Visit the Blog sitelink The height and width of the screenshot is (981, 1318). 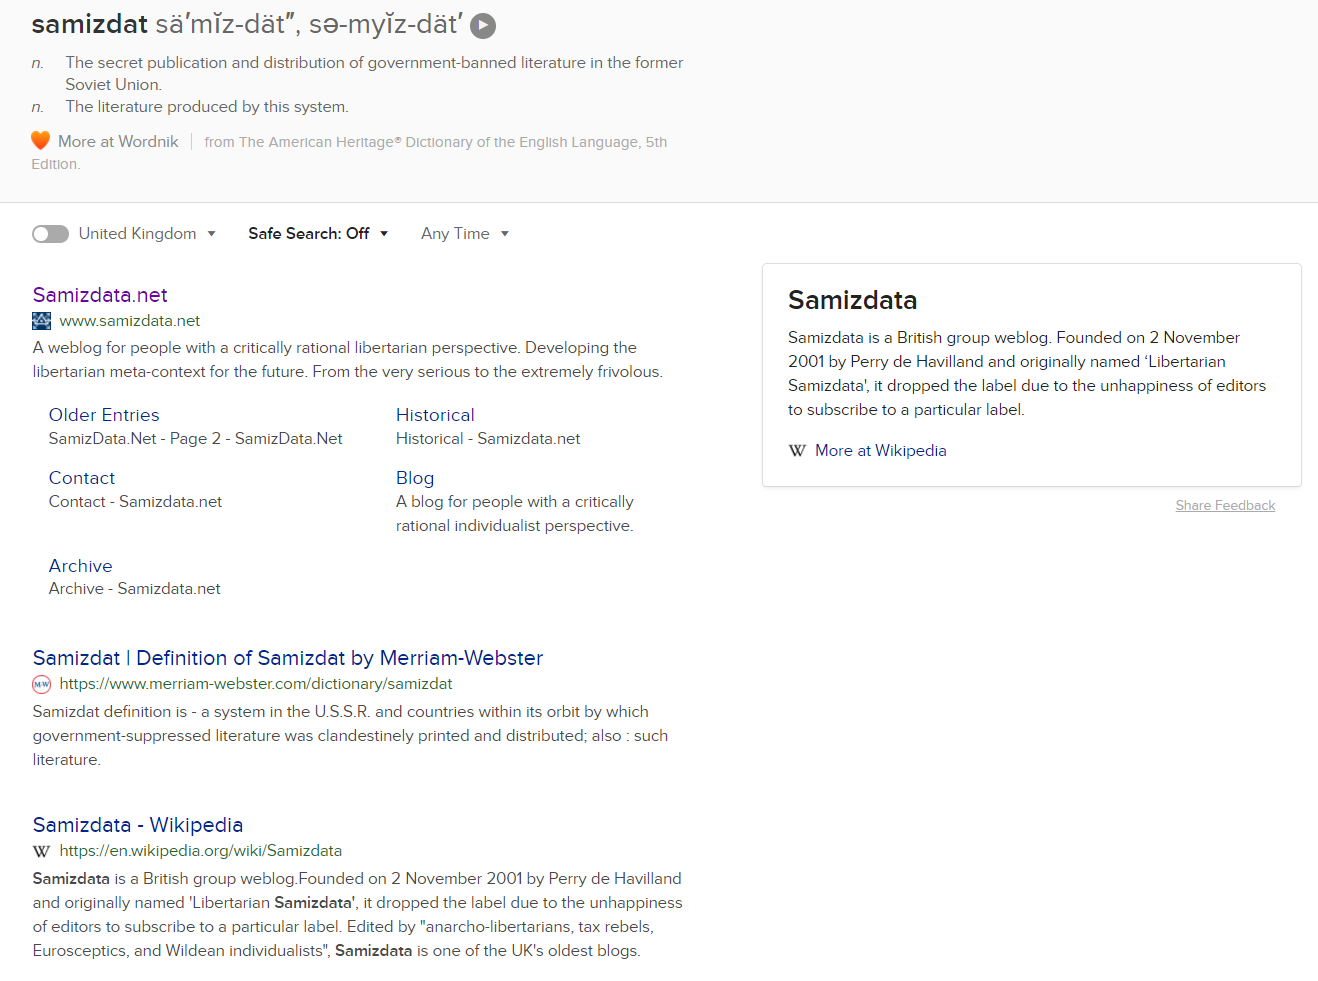[x=415, y=478]
